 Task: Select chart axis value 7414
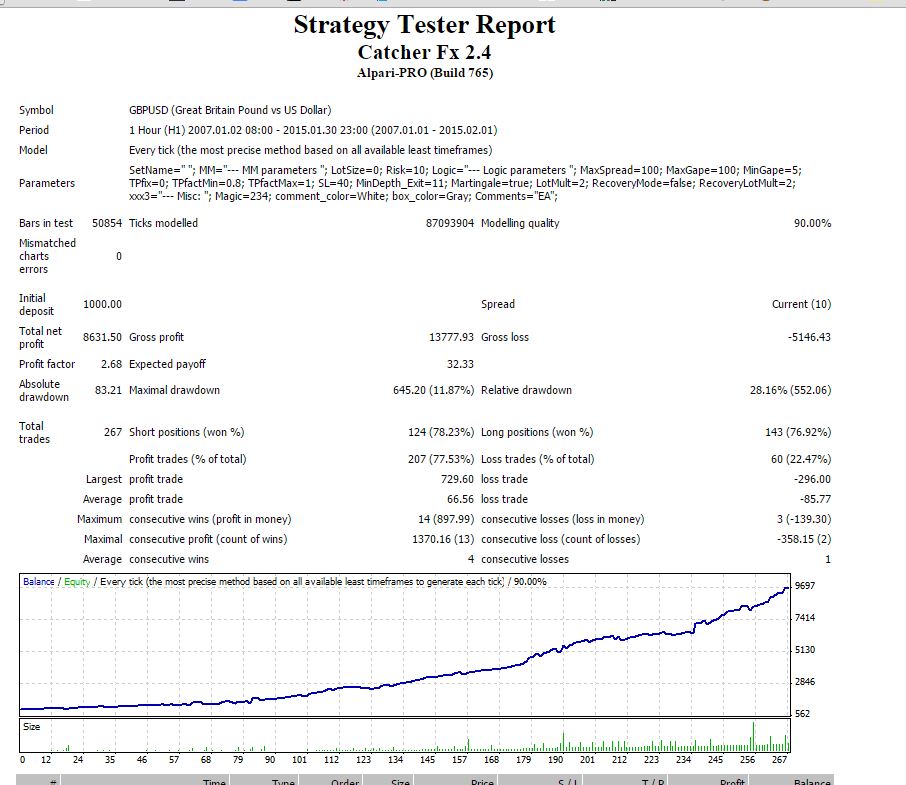[805, 617]
